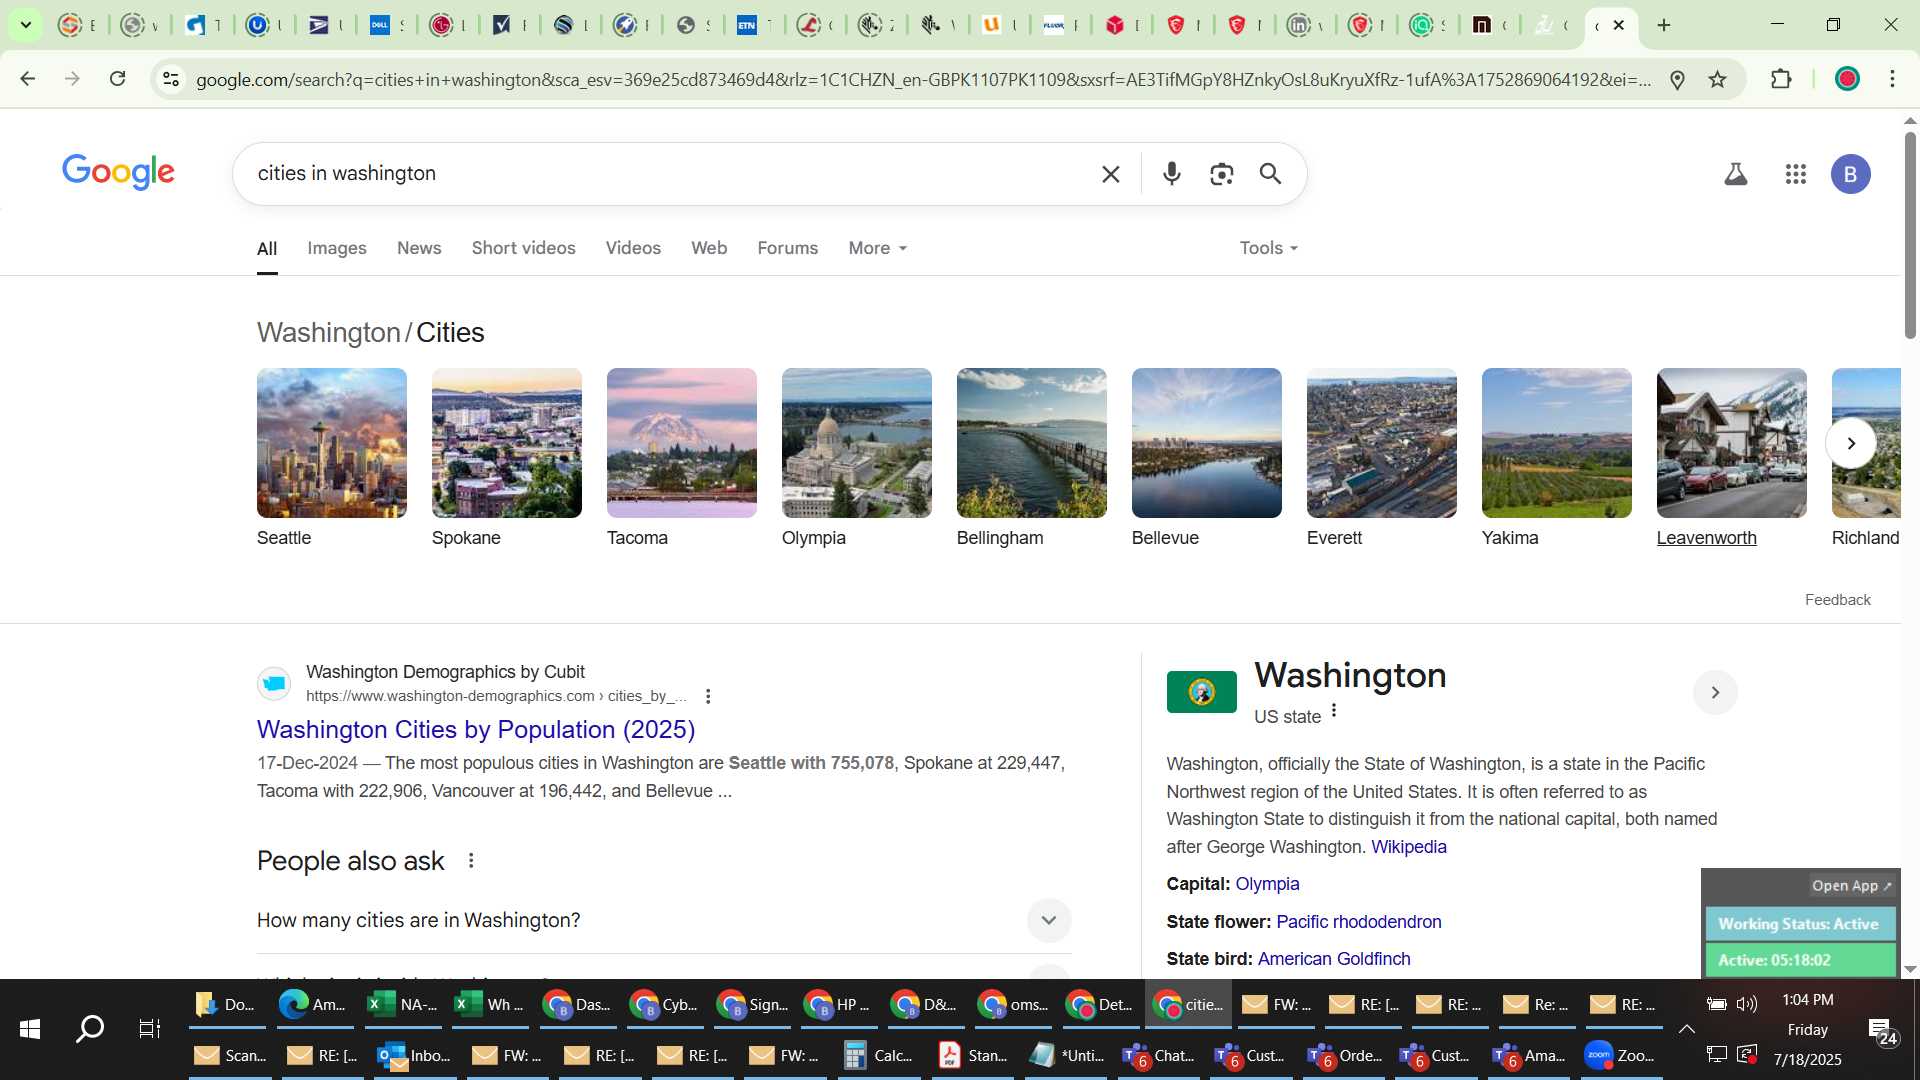The width and height of the screenshot is (1920, 1080).
Task: Open Zoom from taskbar
Action: (x=1620, y=1055)
